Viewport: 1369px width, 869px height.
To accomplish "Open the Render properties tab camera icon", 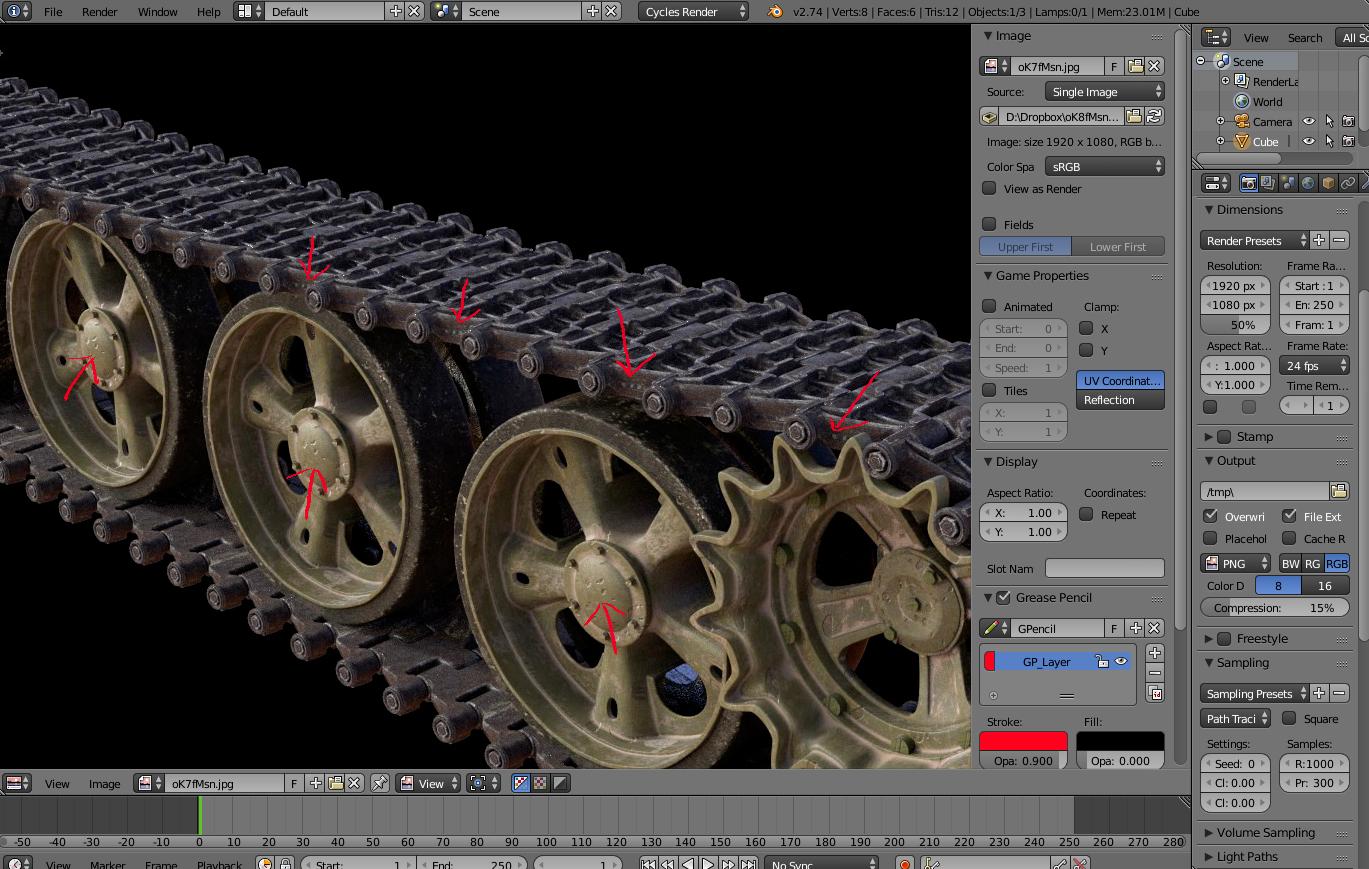I will [1248, 183].
